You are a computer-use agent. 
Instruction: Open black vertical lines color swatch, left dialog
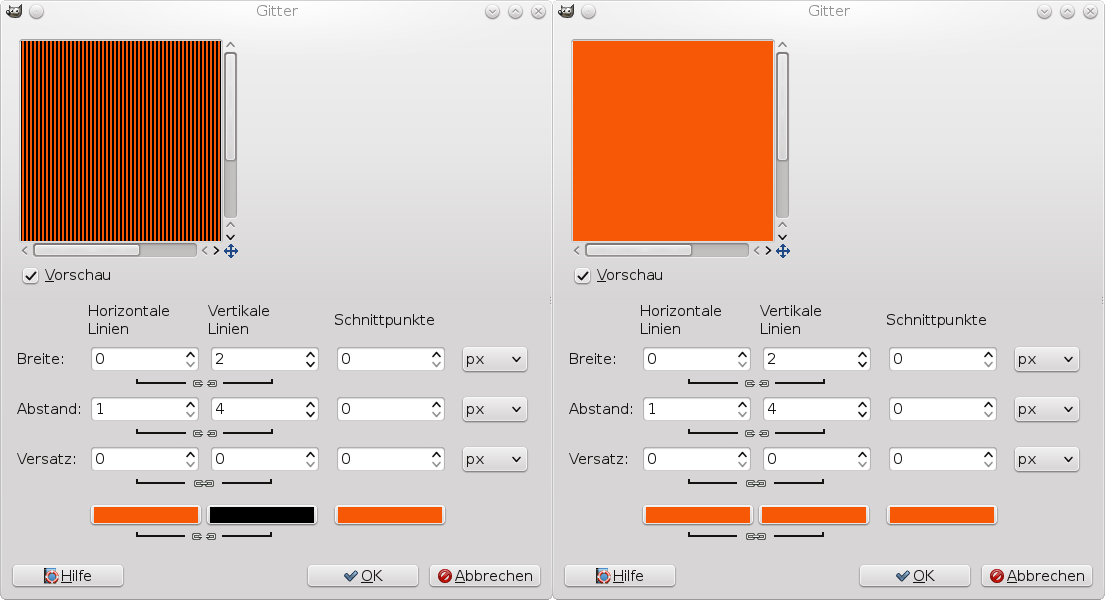[261, 515]
